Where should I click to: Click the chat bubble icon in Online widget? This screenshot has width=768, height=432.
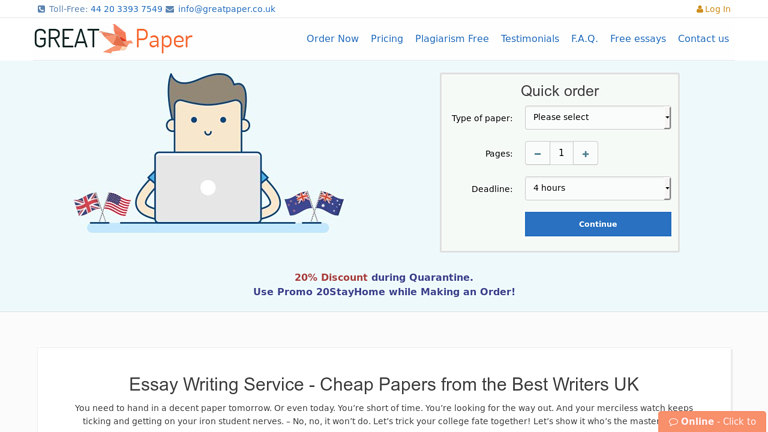click(673, 422)
